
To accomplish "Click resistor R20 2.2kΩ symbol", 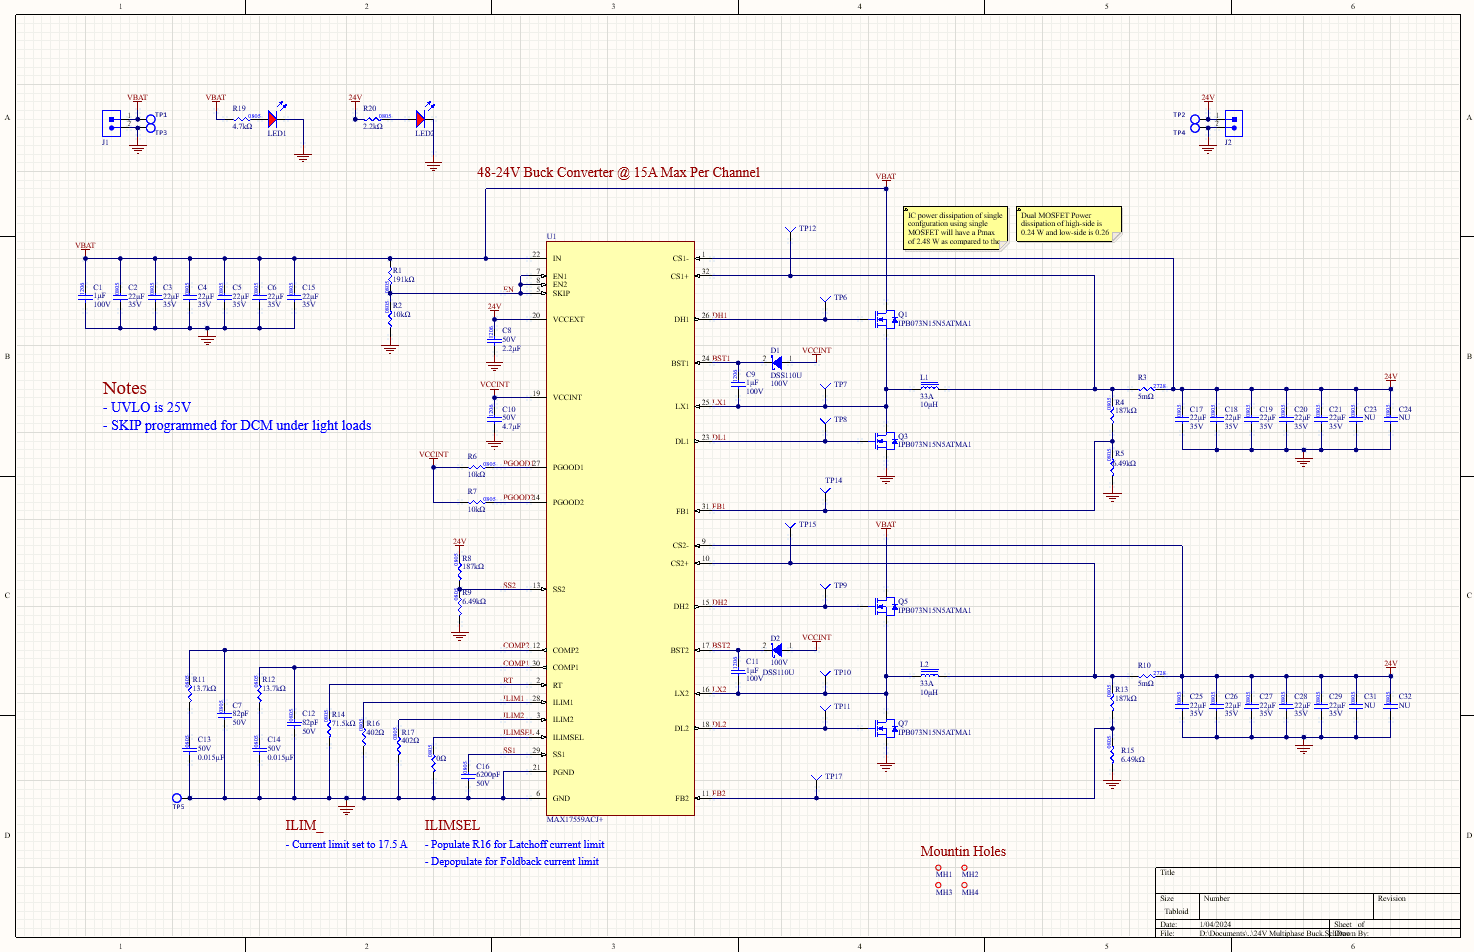I will 372,119.
